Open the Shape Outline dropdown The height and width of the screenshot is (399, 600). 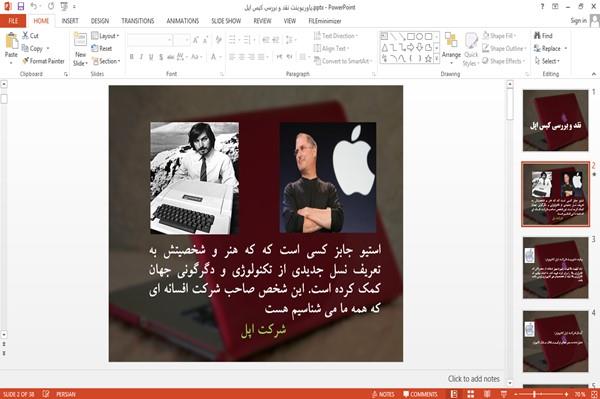coord(504,48)
